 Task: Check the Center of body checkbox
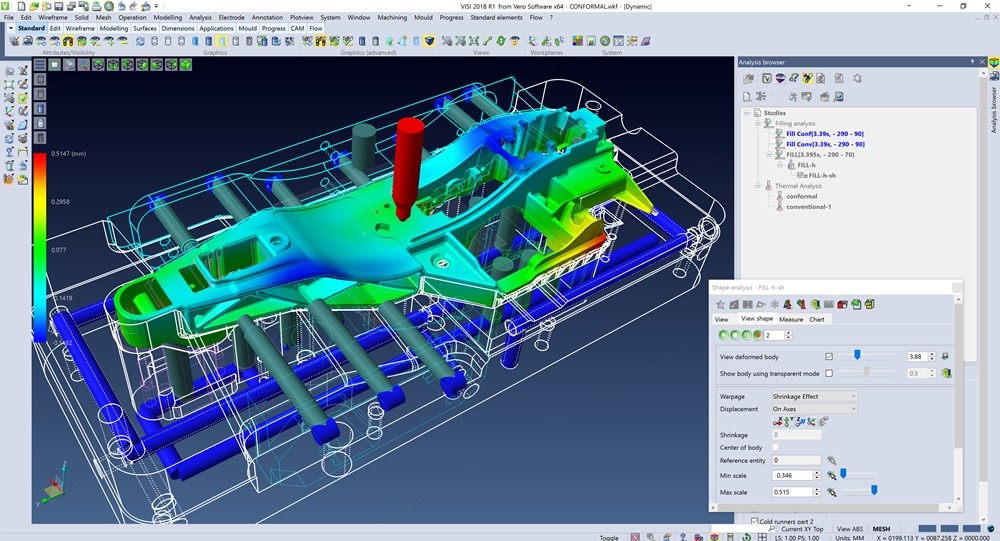point(776,447)
